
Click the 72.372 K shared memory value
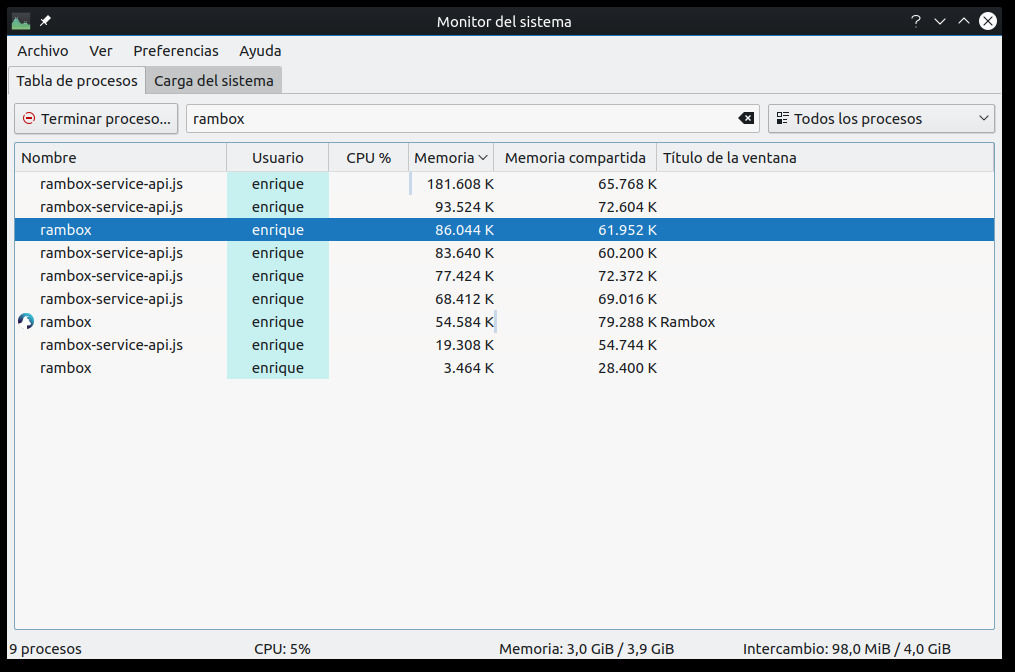point(627,276)
